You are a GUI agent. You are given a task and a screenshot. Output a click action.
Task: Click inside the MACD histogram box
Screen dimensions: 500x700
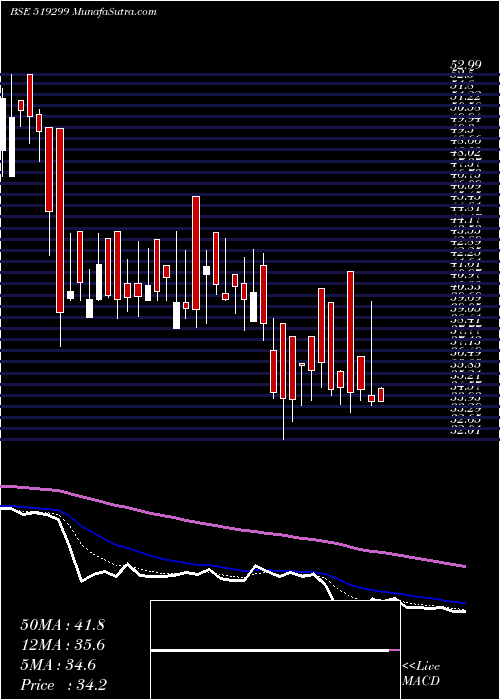tap(275, 650)
